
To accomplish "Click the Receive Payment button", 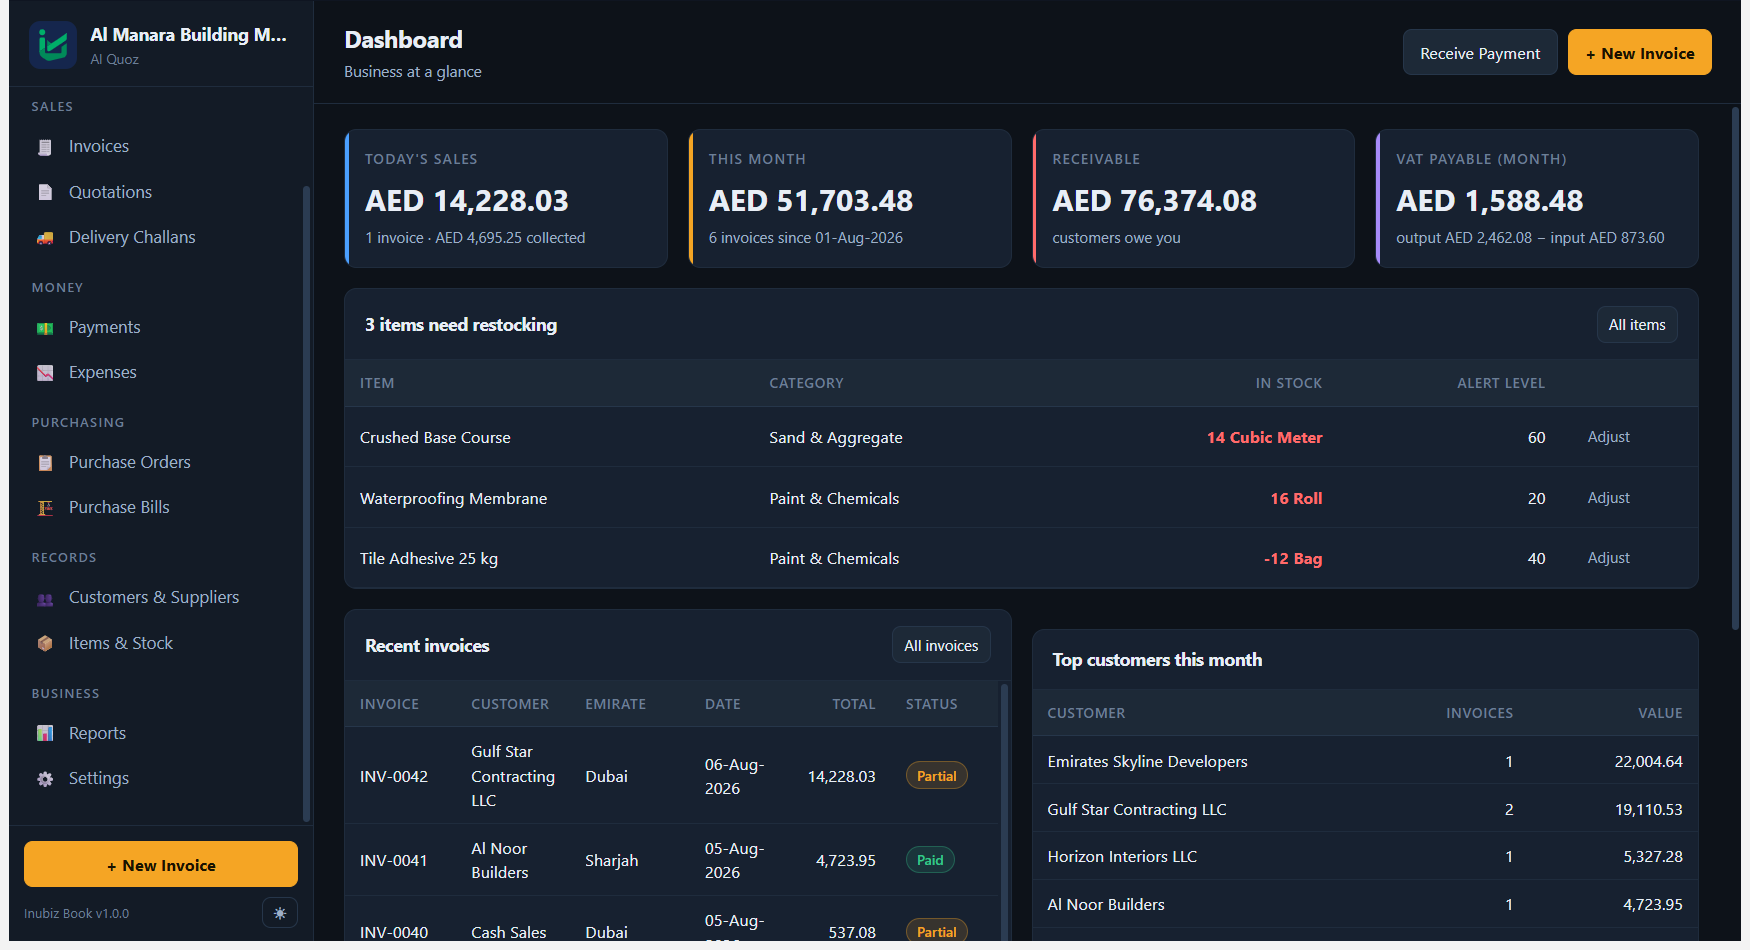I will [x=1480, y=53].
